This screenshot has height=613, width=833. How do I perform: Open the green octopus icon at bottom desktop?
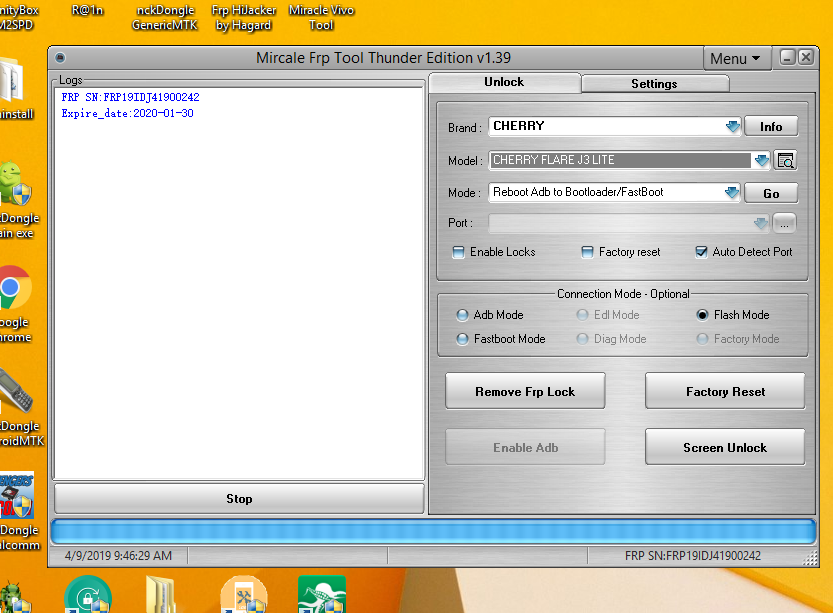(322, 595)
